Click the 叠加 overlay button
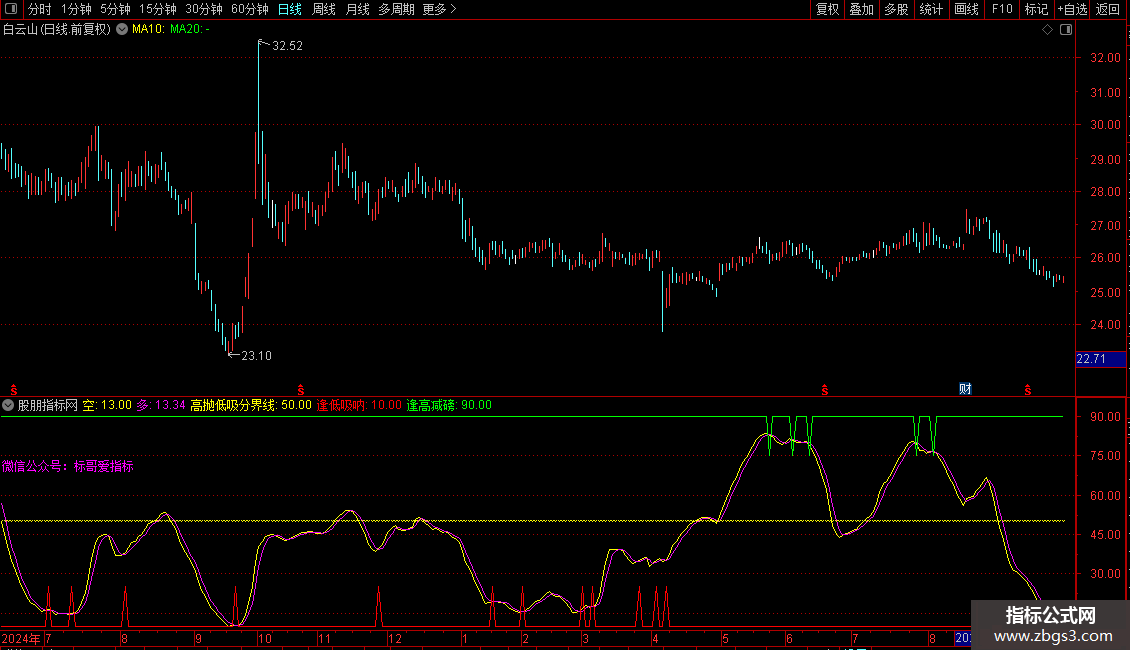Screen dimensions: 1130x650 861,9
